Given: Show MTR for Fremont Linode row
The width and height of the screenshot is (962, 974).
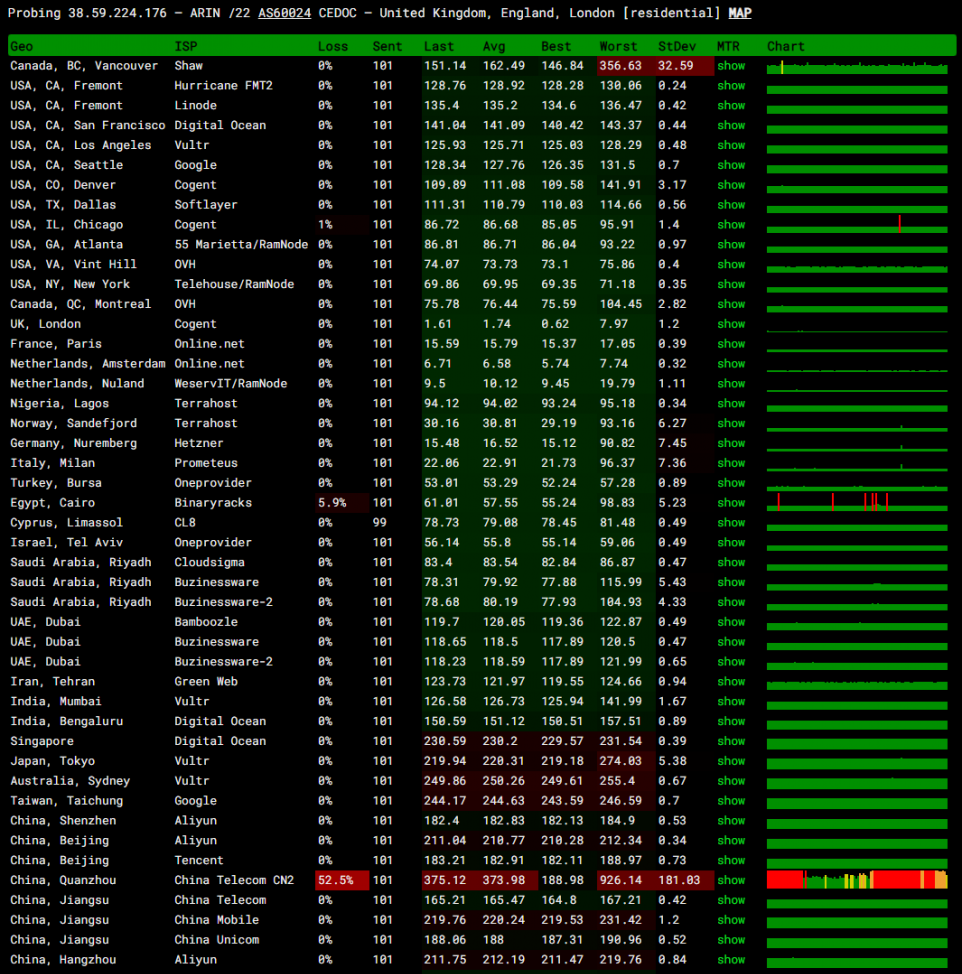Looking at the screenshot, I should (x=731, y=106).
